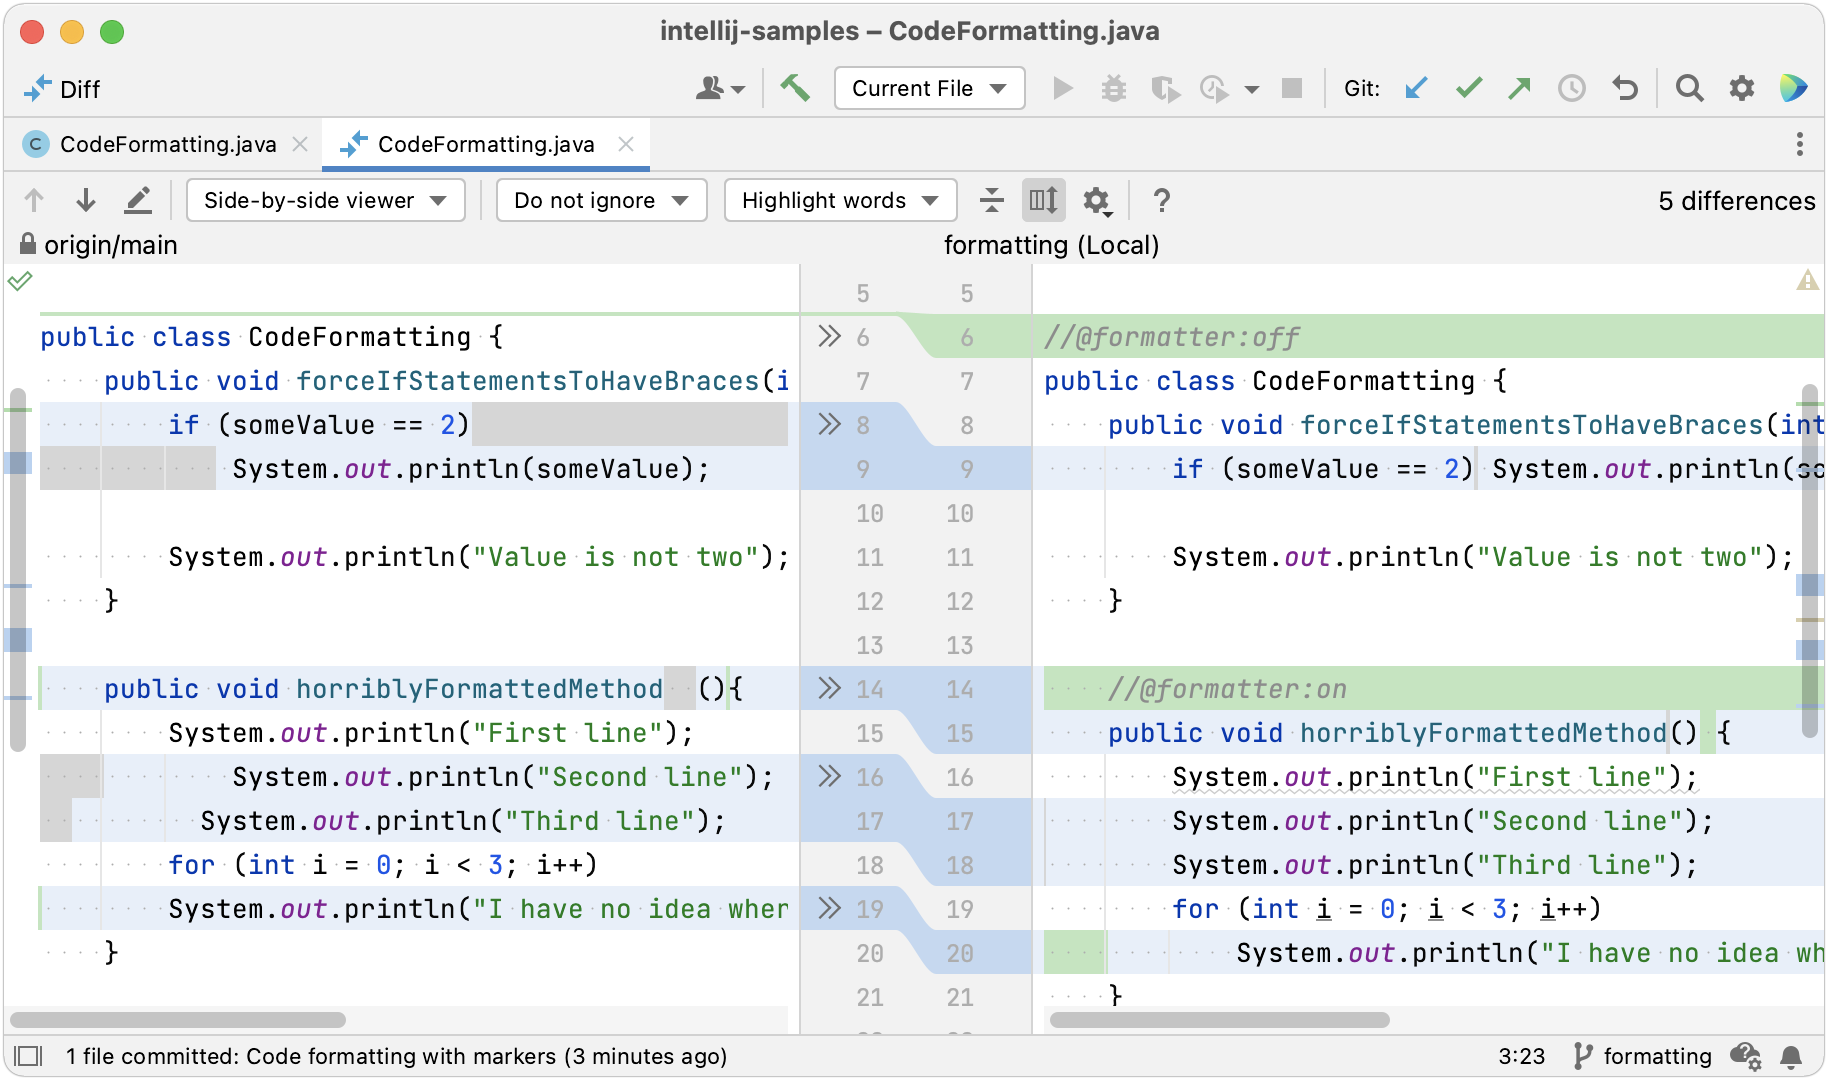1828x1080 pixels.
Task: Open the tab options three-dot menu
Action: pos(1799,144)
